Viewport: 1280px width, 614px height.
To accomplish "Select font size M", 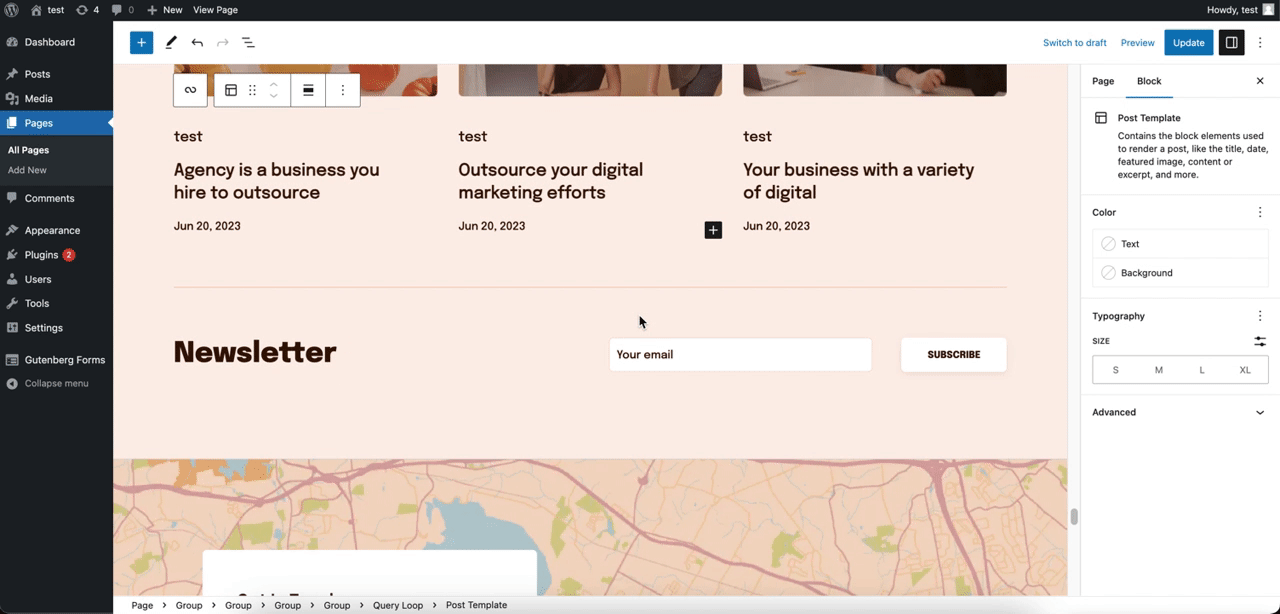I will (x=1159, y=370).
